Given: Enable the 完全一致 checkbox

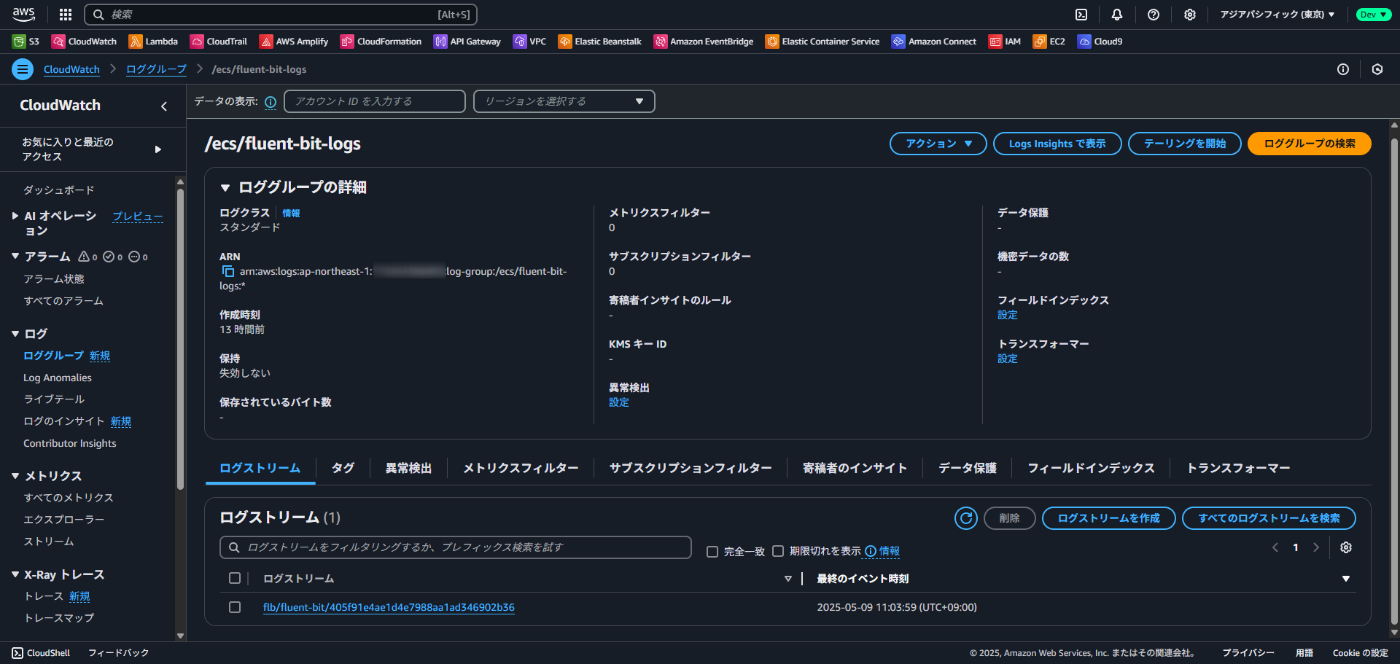Looking at the screenshot, I should click(712, 551).
